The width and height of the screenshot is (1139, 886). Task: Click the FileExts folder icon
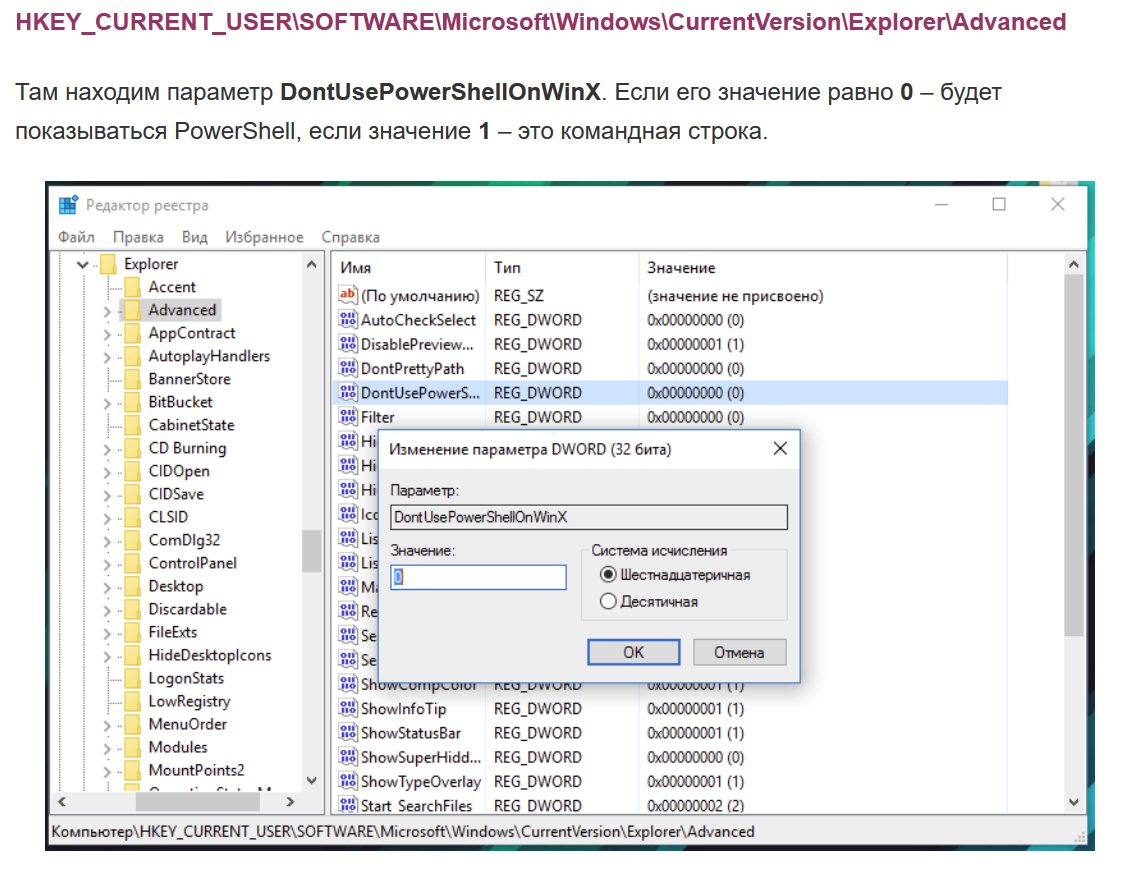[132, 632]
